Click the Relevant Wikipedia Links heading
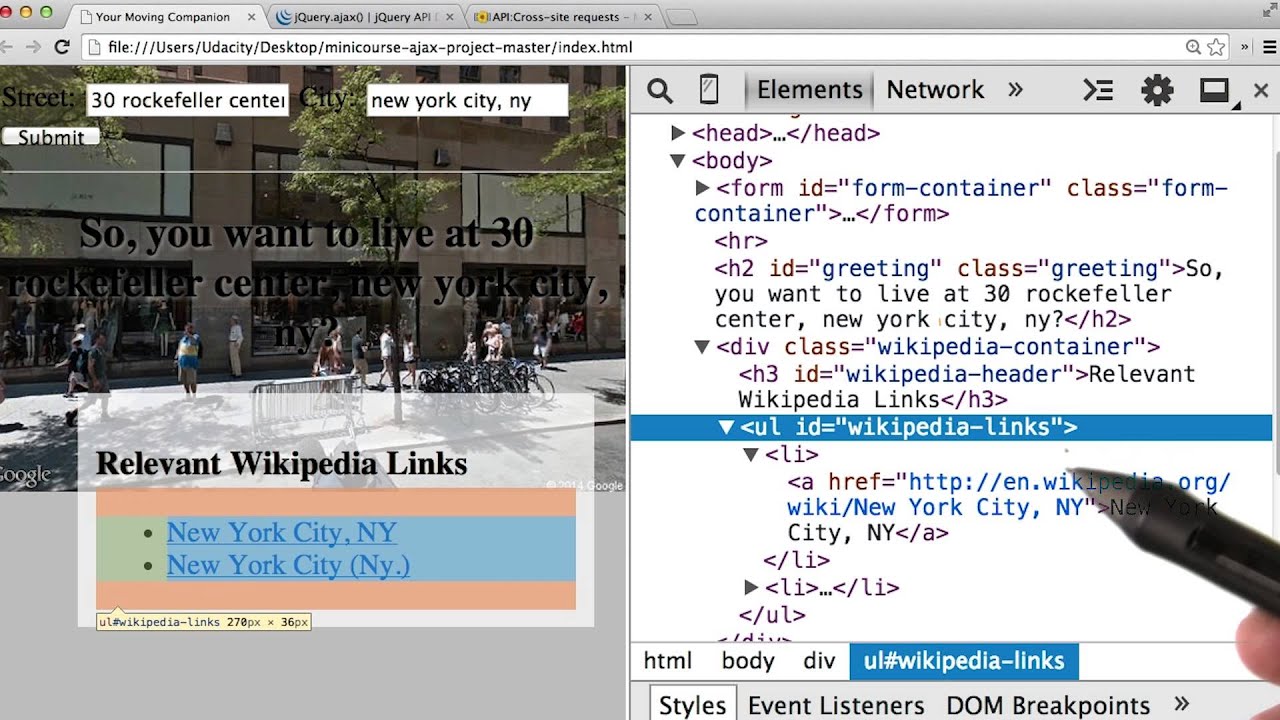Screen dimensions: 1280x720 [x=281, y=463]
